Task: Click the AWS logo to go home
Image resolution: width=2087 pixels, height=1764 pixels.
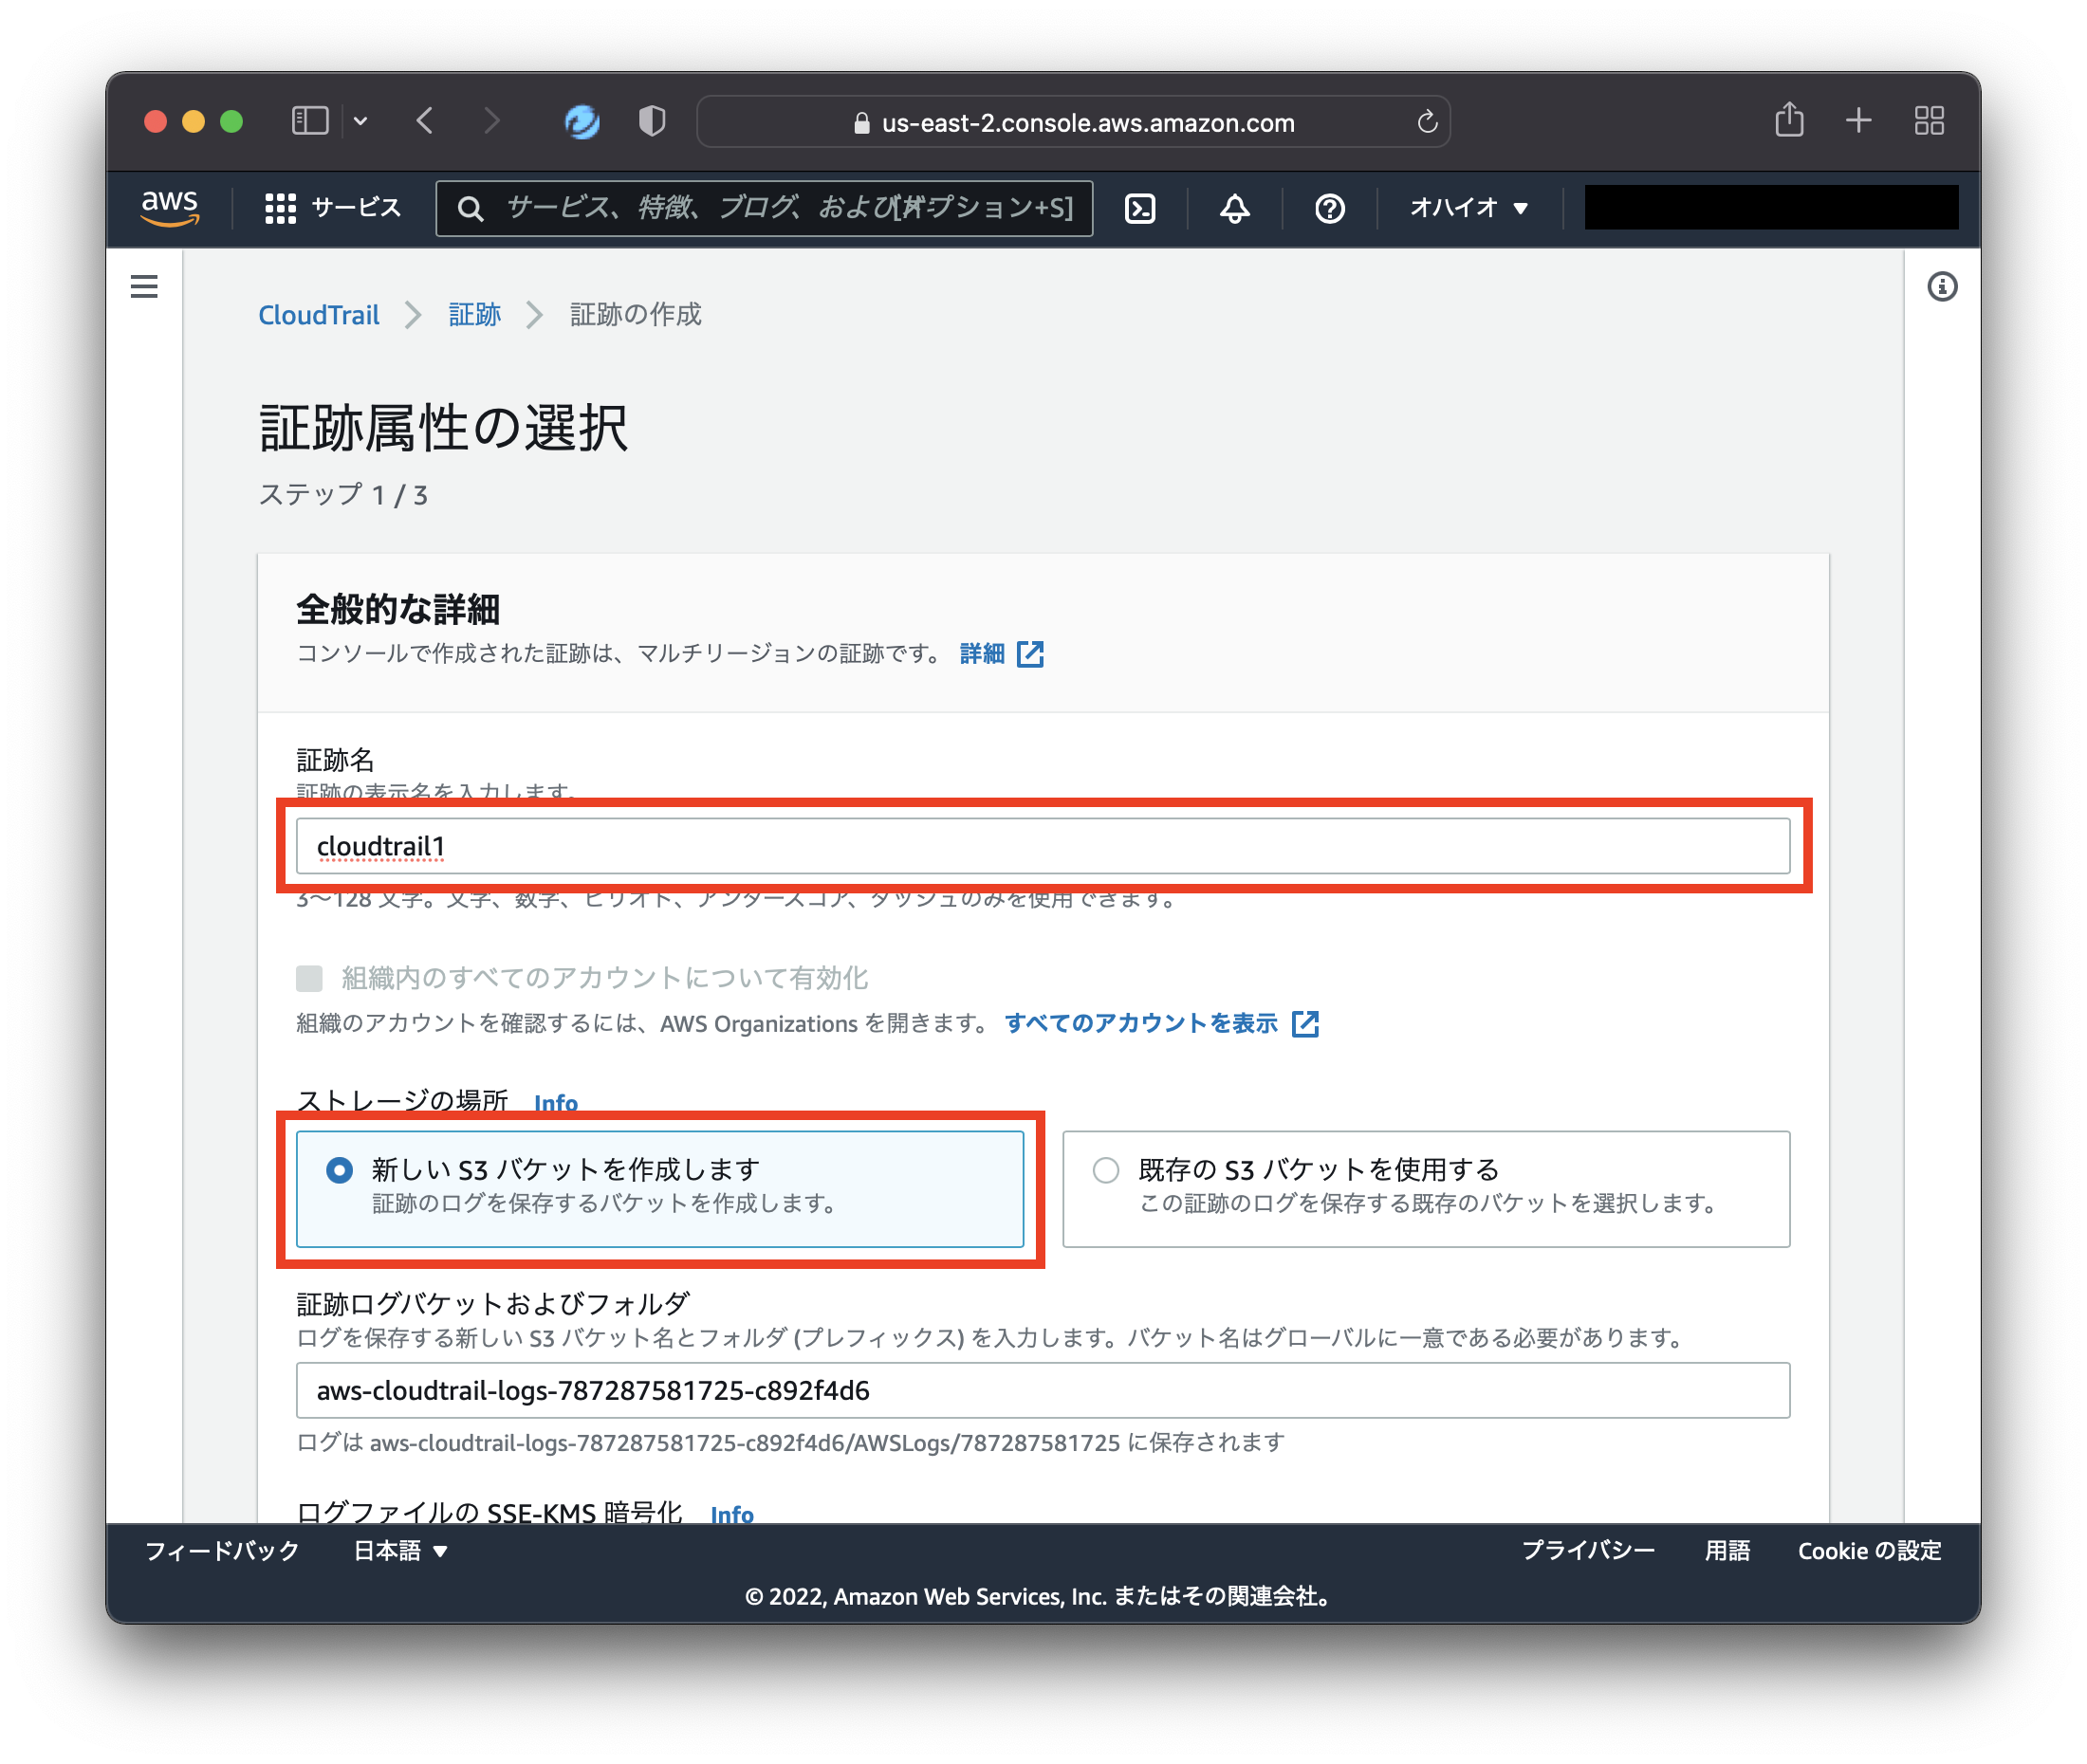Action: click(x=168, y=207)
